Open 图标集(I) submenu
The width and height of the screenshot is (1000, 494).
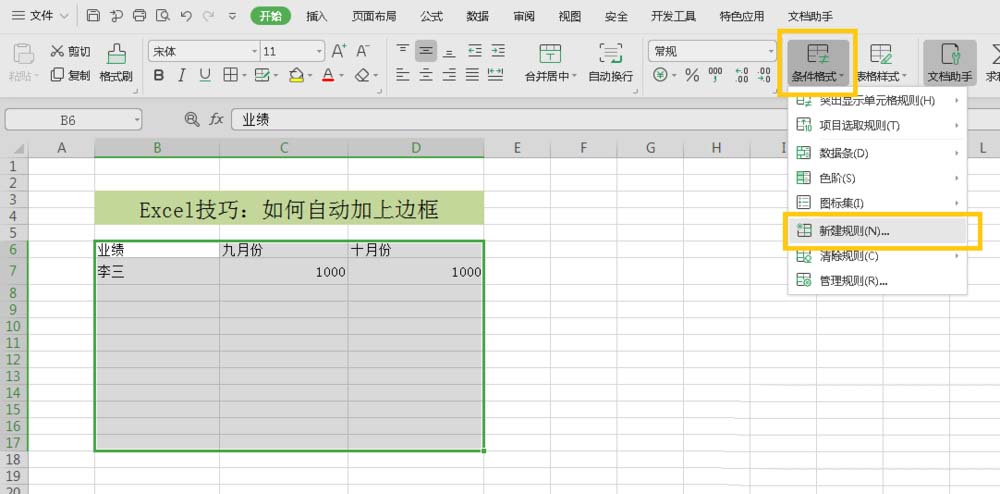(878, 203)
